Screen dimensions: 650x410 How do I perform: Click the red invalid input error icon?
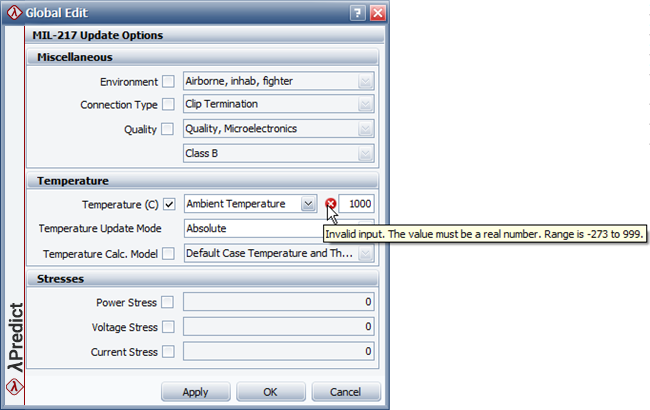(x=331, y=204)
